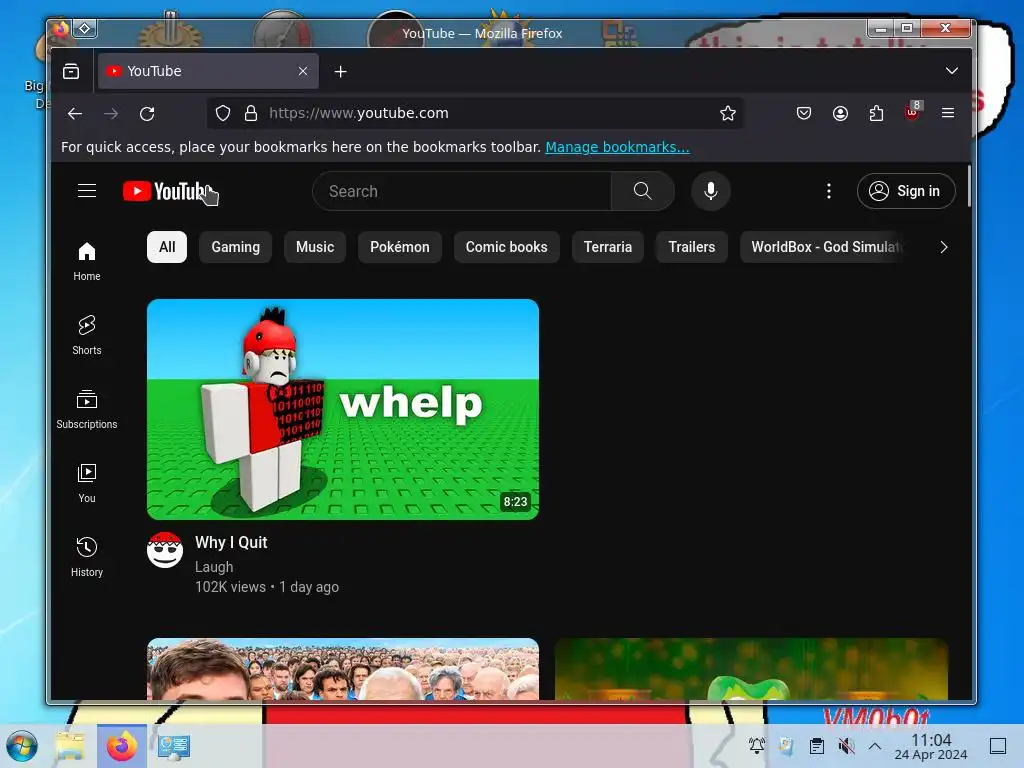Click the YouTube page scrollbar

click(968, 186)
